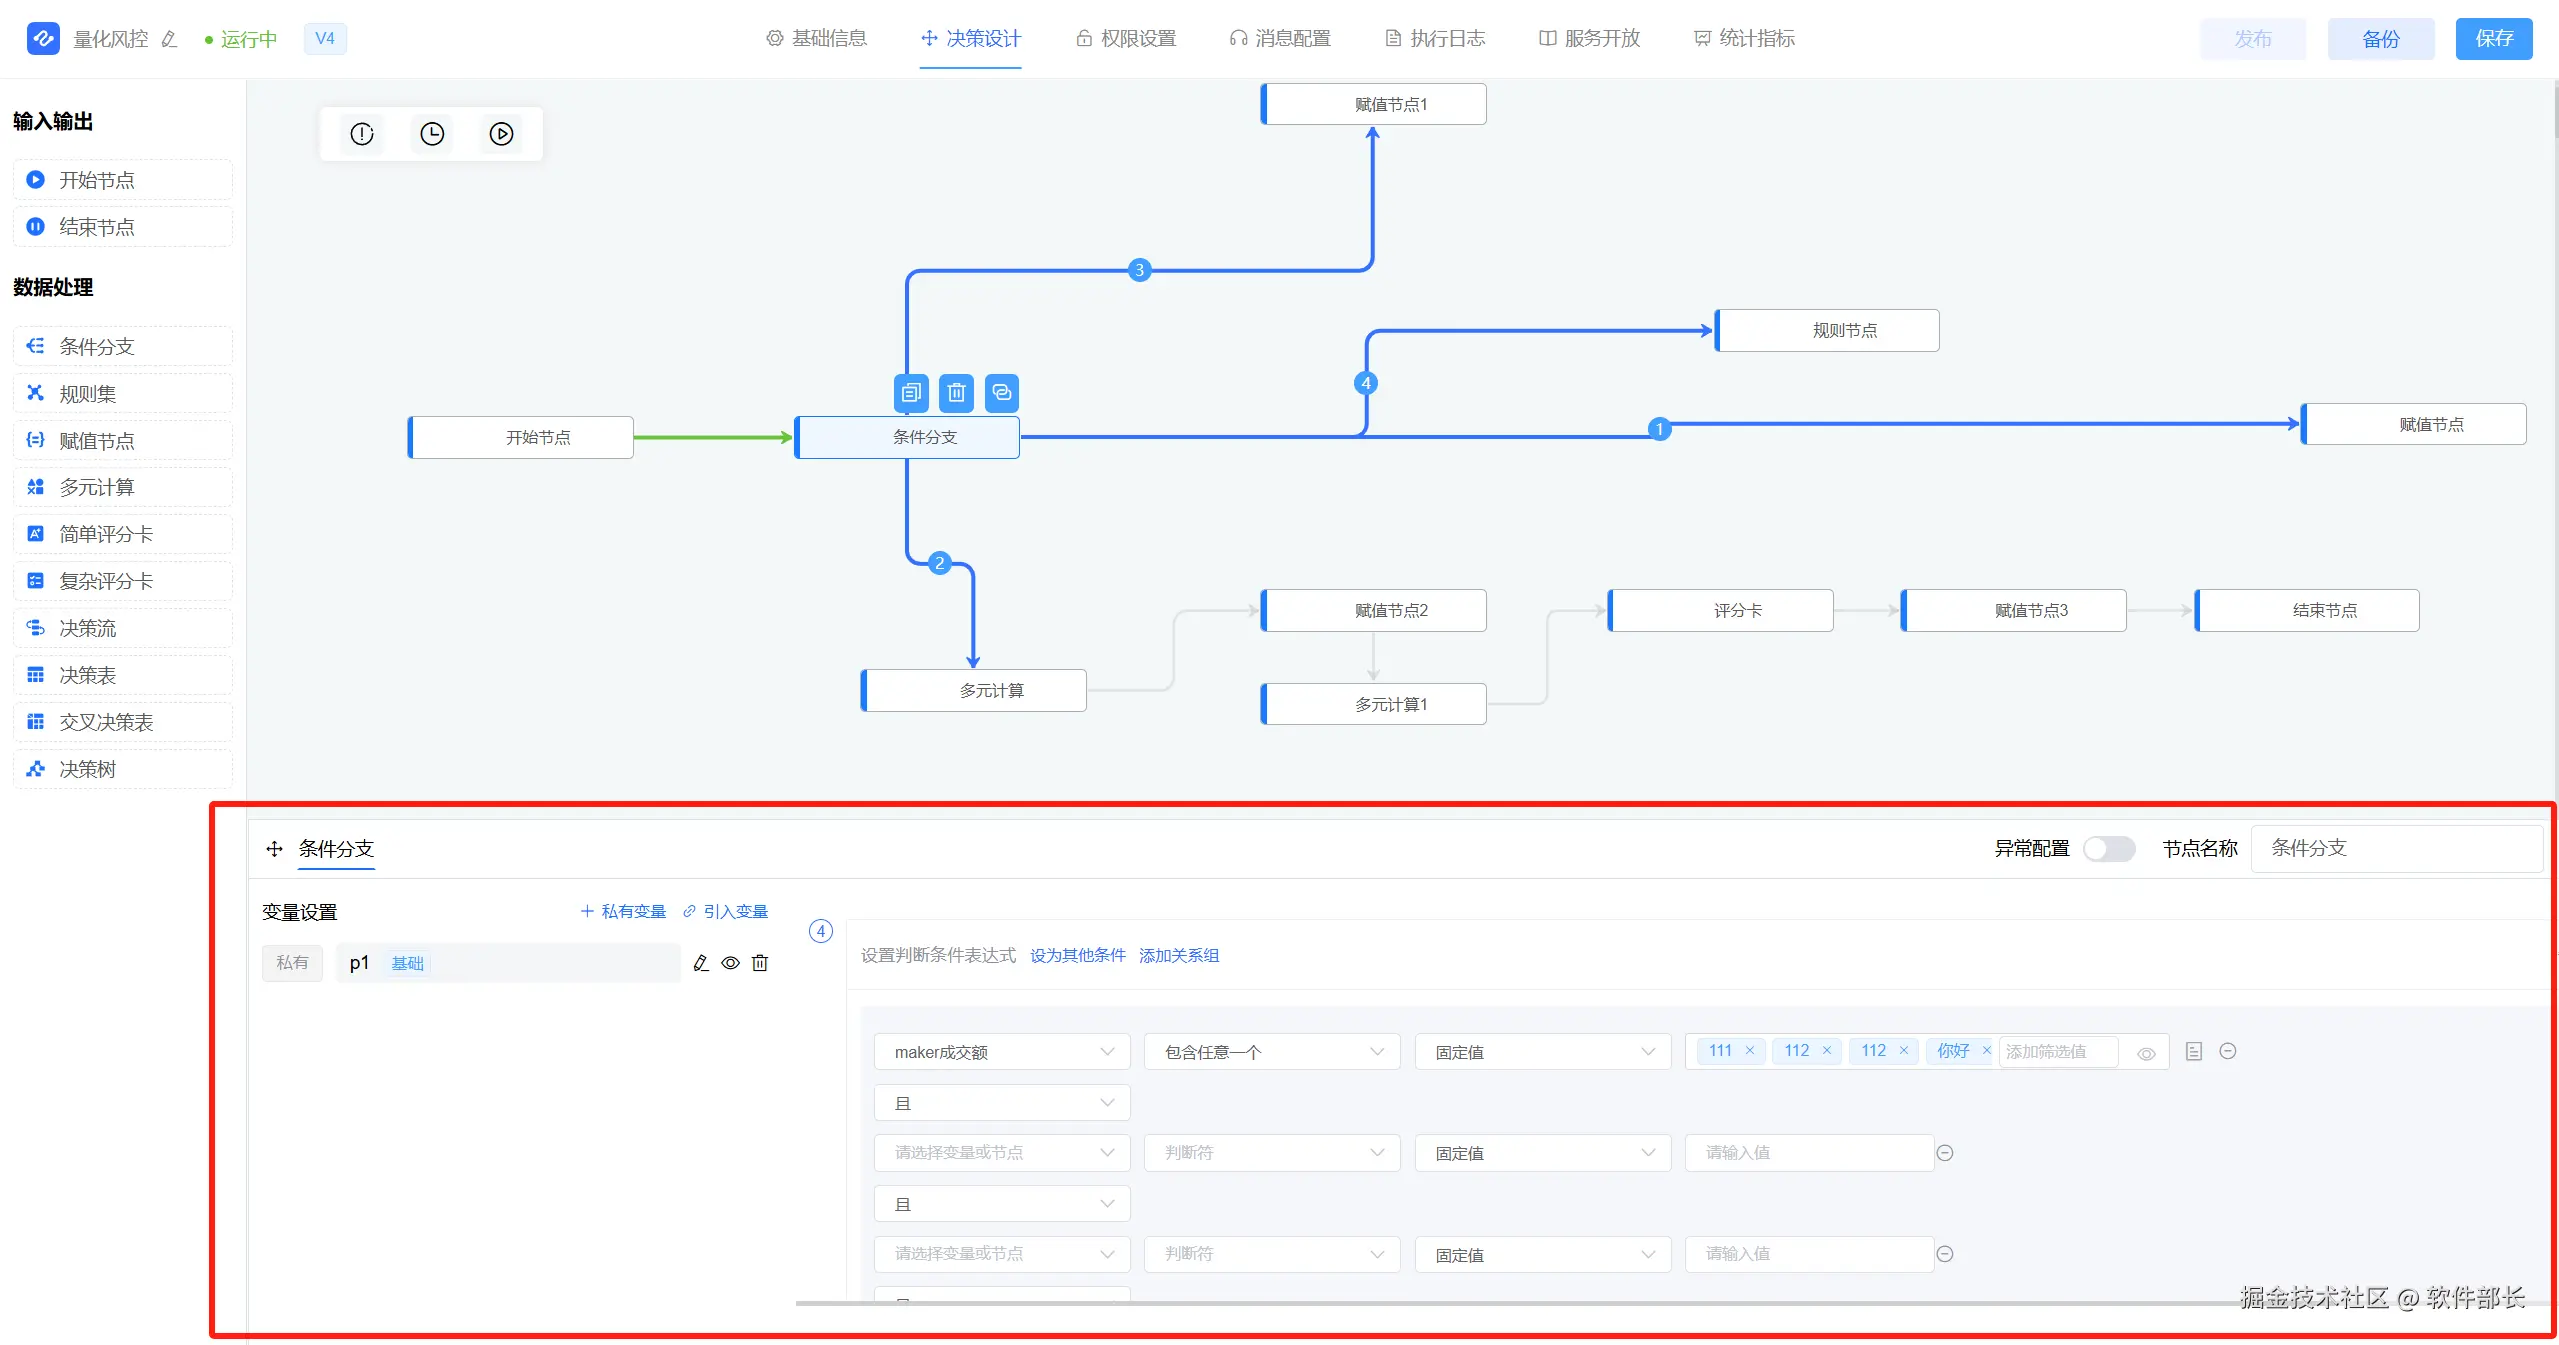This screenshot has height=1345, width=2559.
Task: Click the copy icon above 条件分支 node
Action: click(910, 393)
